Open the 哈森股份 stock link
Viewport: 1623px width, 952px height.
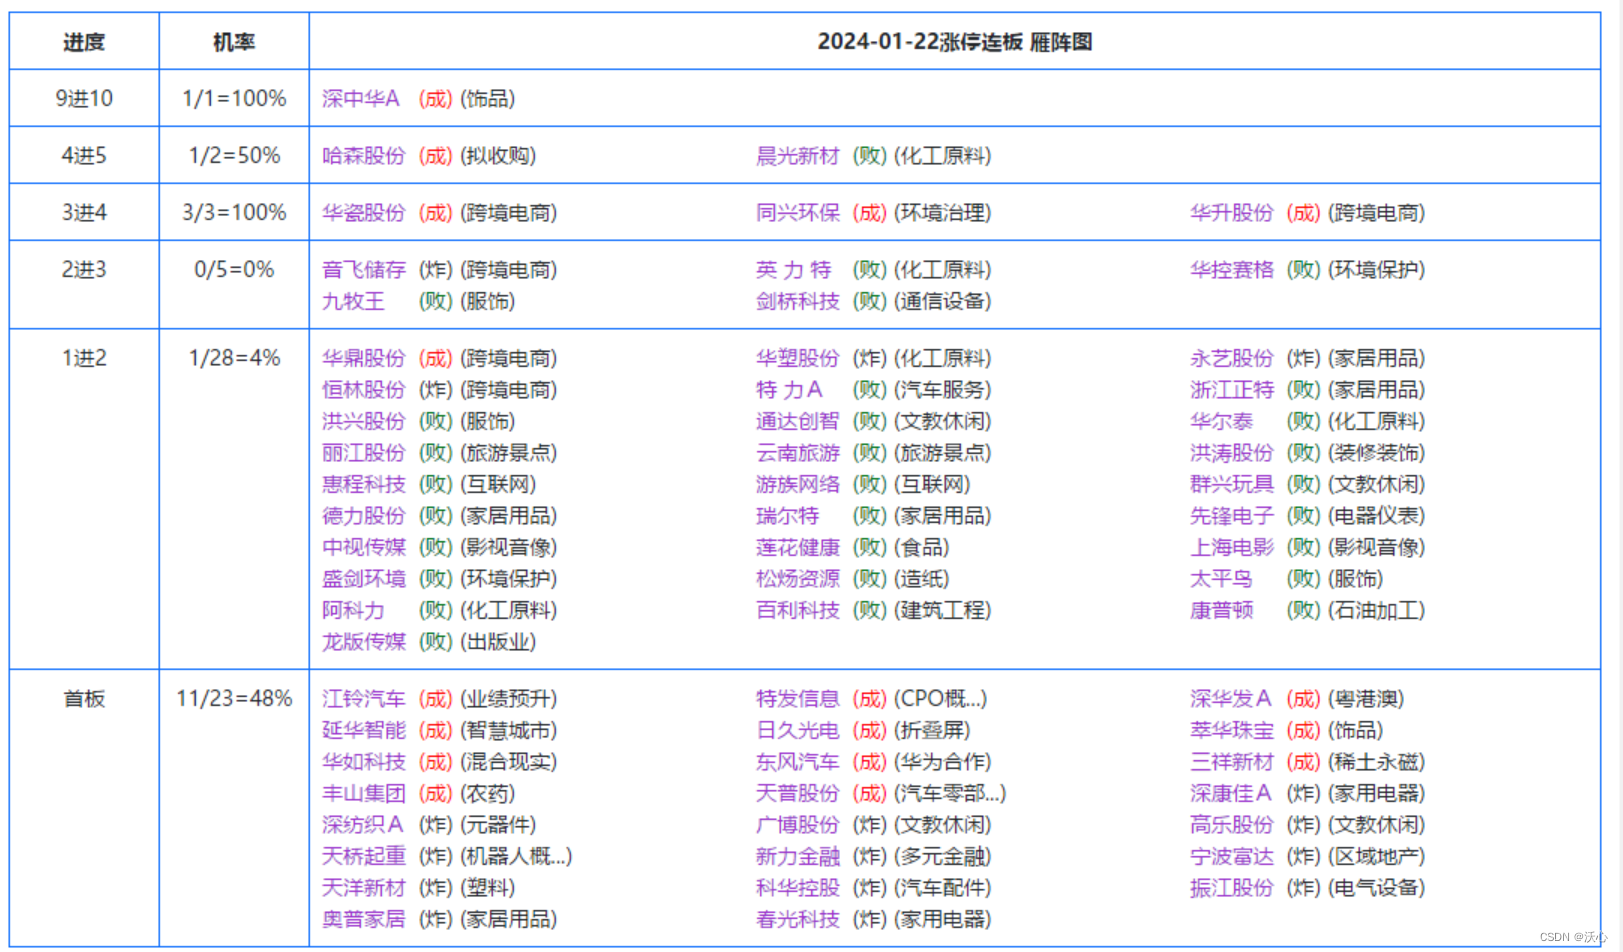point(364,156)
